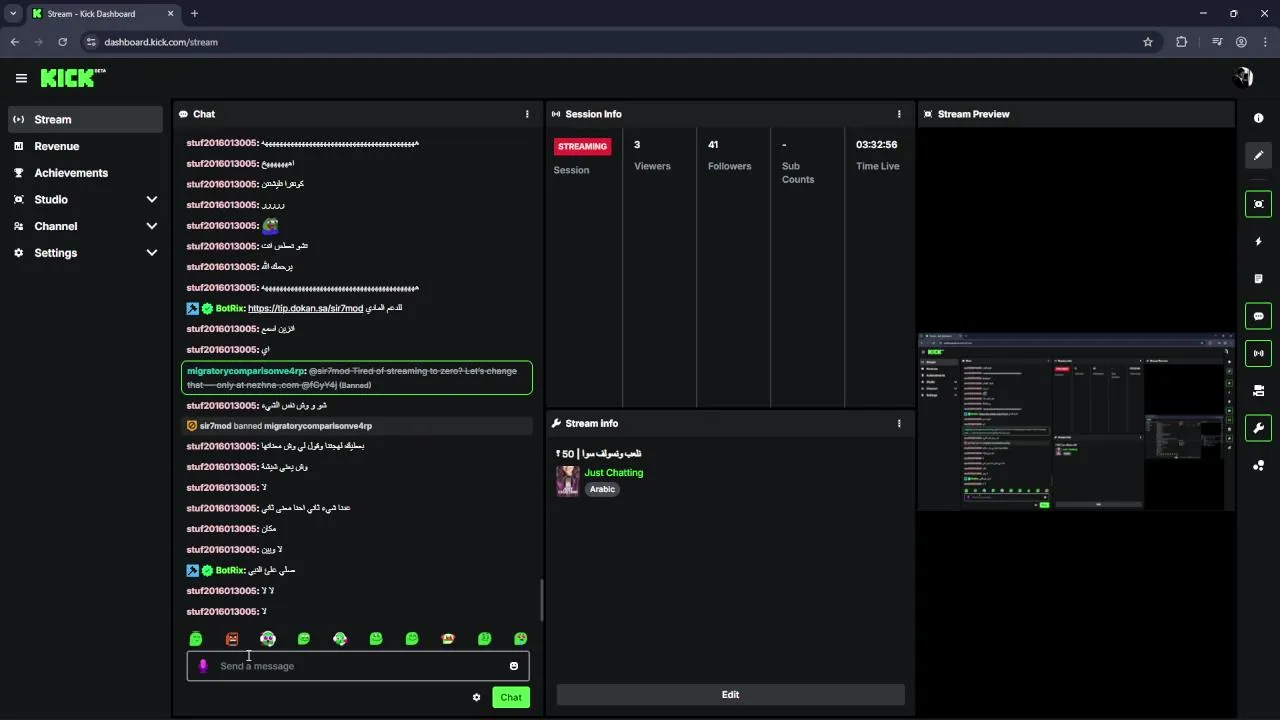The image size is (1280, 720).
Task: Open the tab search dropdown arrow
Action: pyautogui.click(x=13, y=13)
